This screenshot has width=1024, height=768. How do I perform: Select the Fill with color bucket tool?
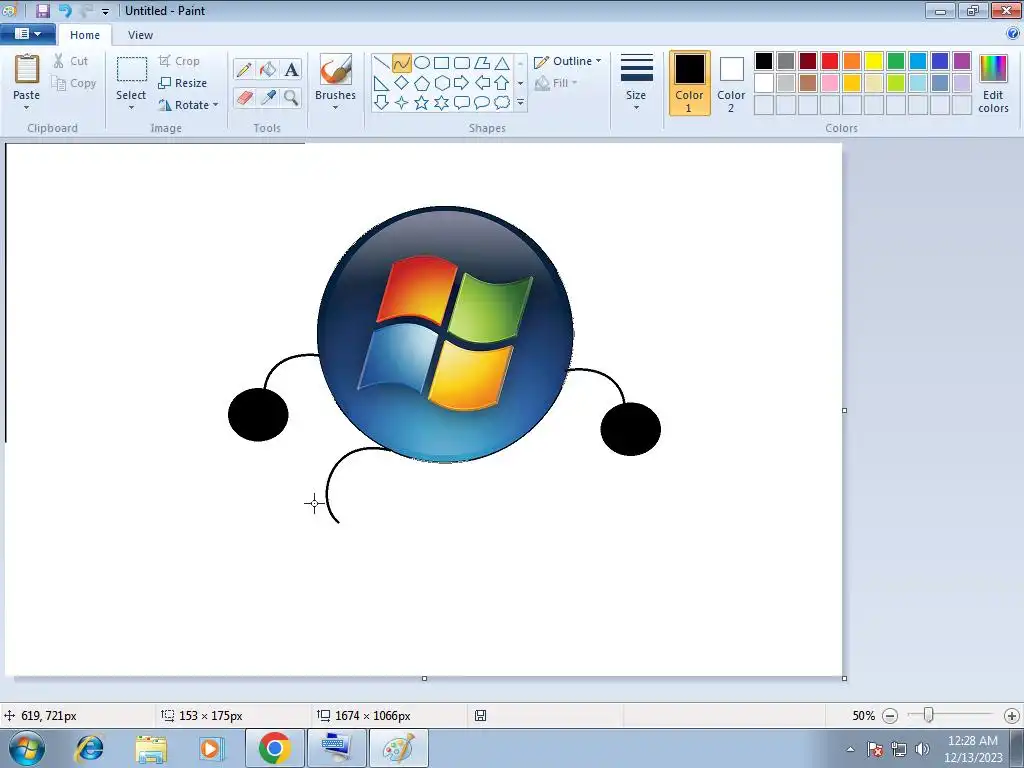click(268, 69)
